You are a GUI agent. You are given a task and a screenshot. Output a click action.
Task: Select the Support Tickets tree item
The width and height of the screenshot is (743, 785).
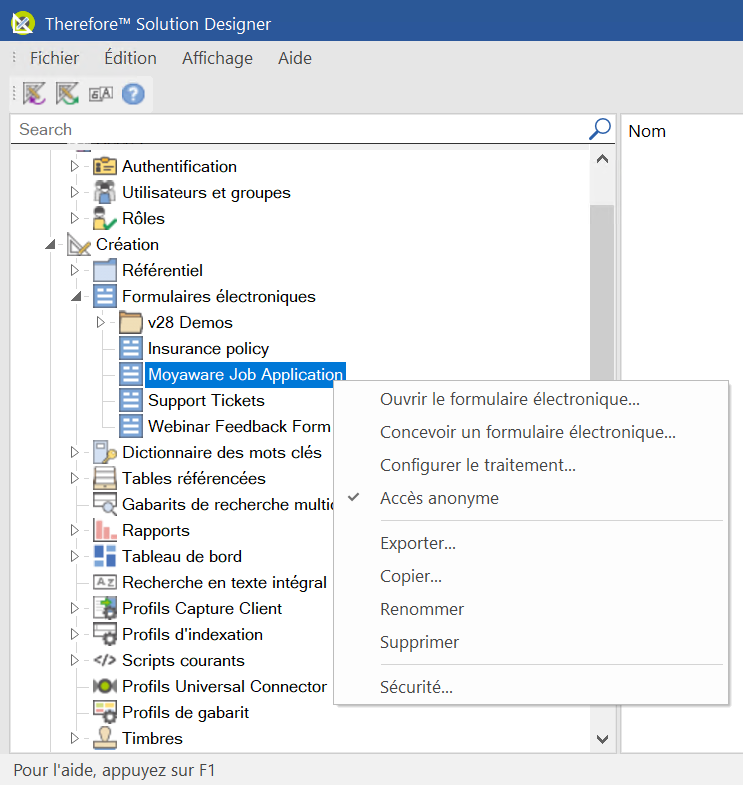tap(206, 400)
